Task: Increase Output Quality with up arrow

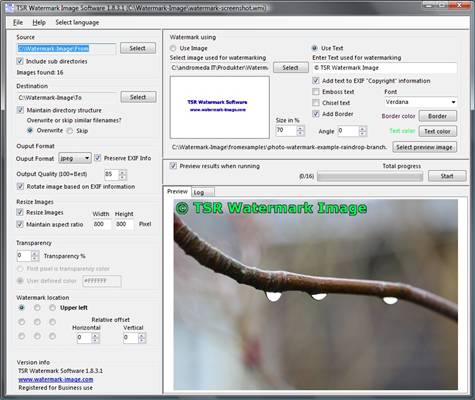Action: 123,172
